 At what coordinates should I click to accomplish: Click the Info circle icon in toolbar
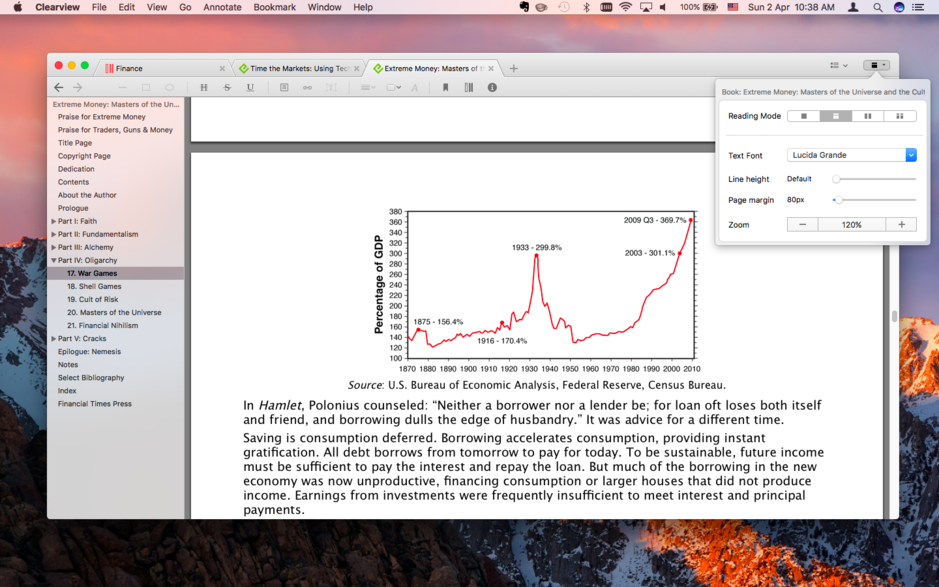pyautogui.click(x=491, y=87)
